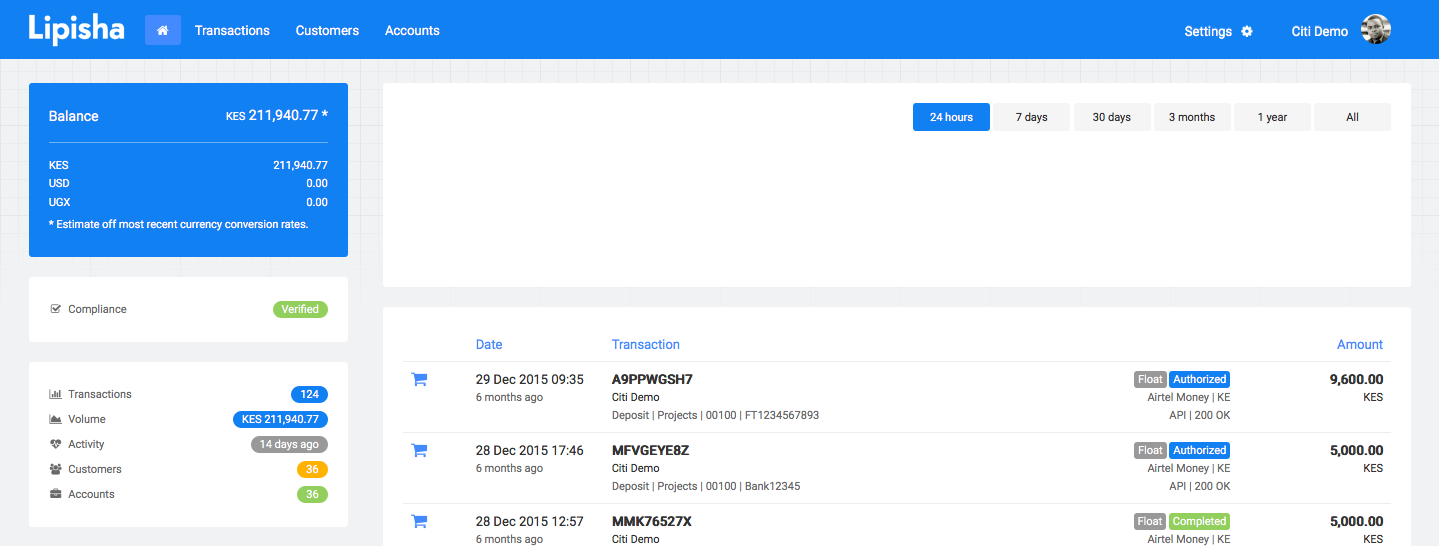
Task: Open transaction MMK76527X
Action: coord(652,521)
